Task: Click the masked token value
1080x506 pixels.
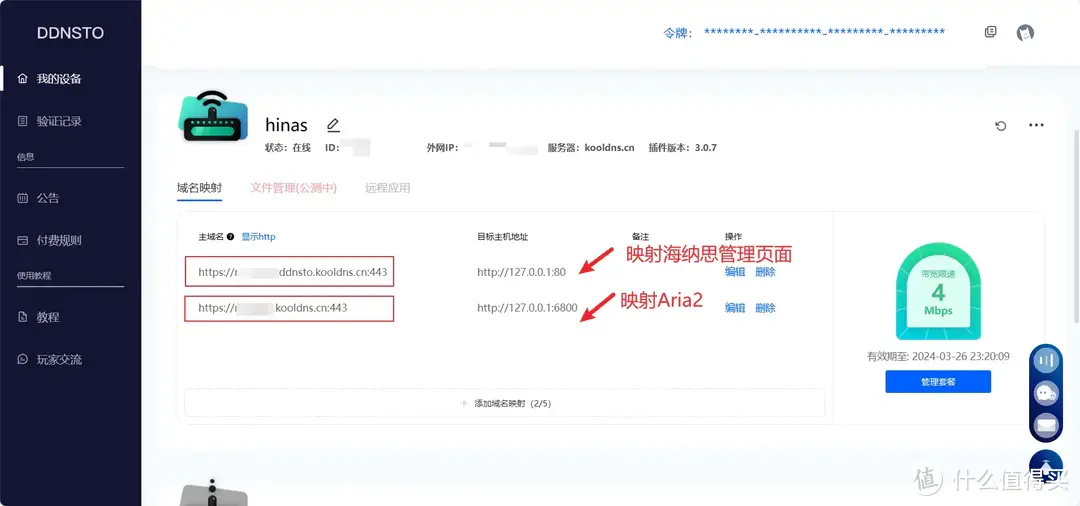Action: point(824,32)
